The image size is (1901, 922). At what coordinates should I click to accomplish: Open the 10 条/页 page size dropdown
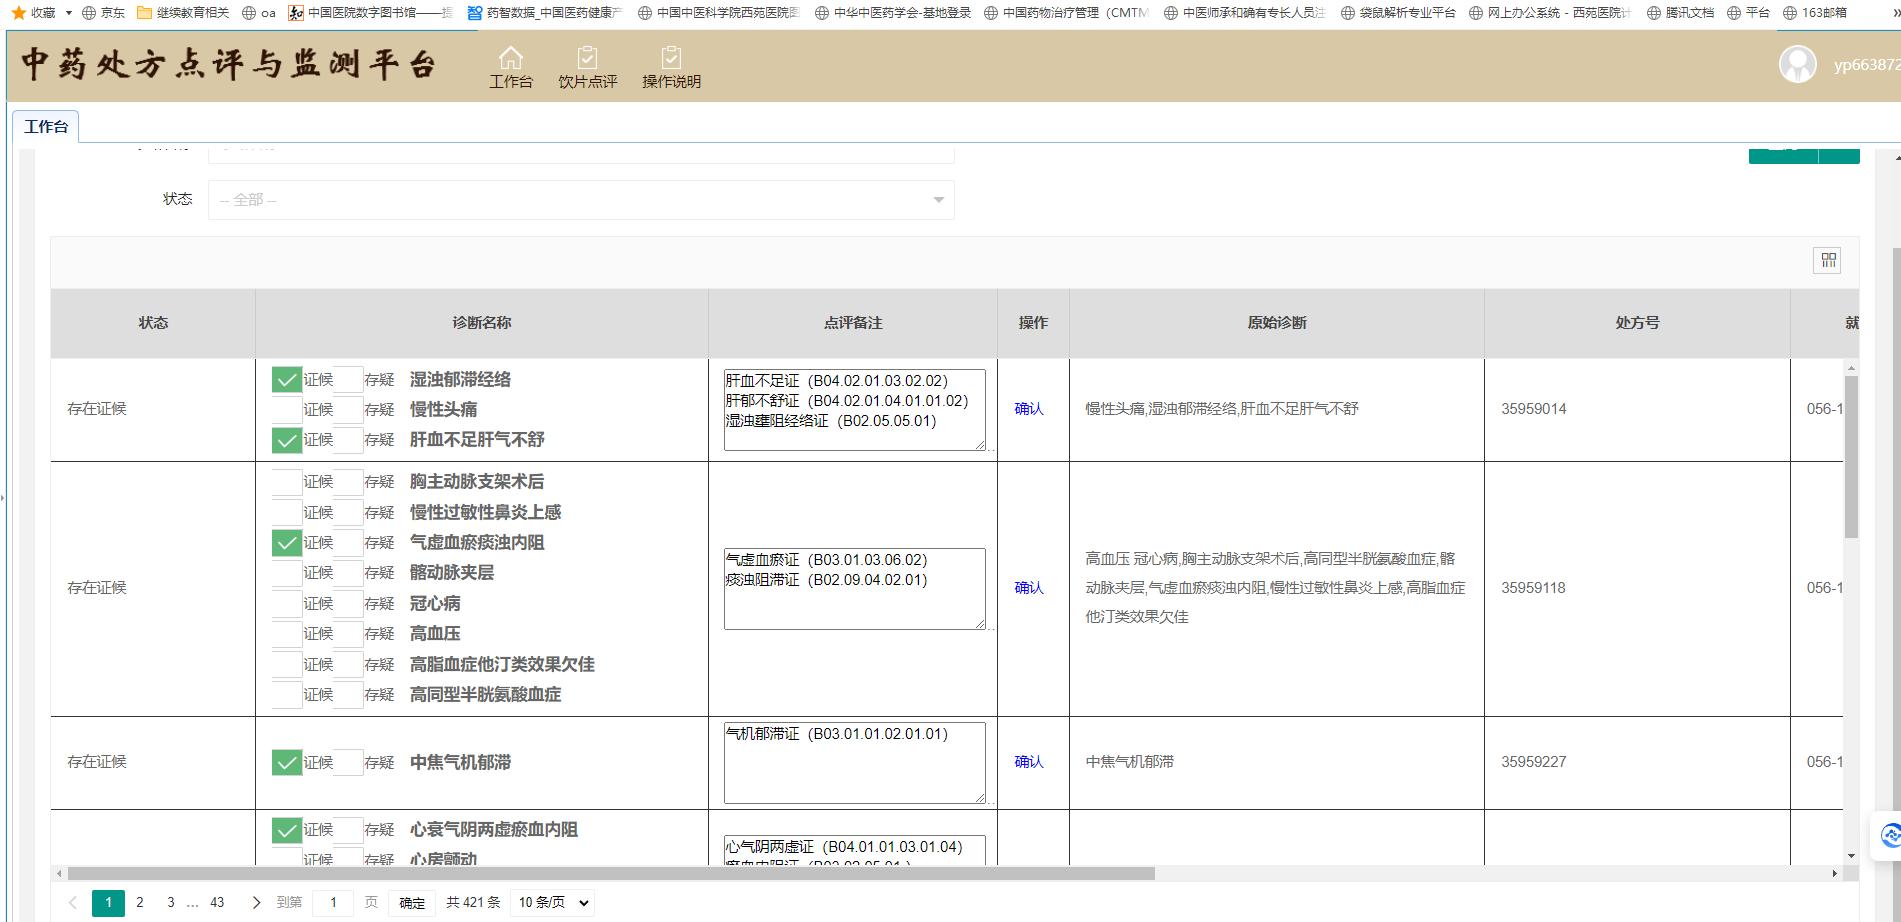[552, 902]
